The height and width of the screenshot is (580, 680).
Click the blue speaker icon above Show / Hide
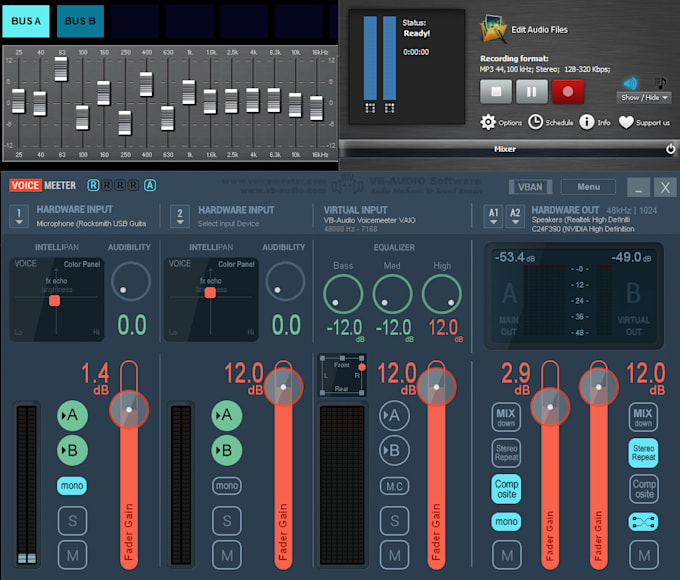tap(630, 83)
